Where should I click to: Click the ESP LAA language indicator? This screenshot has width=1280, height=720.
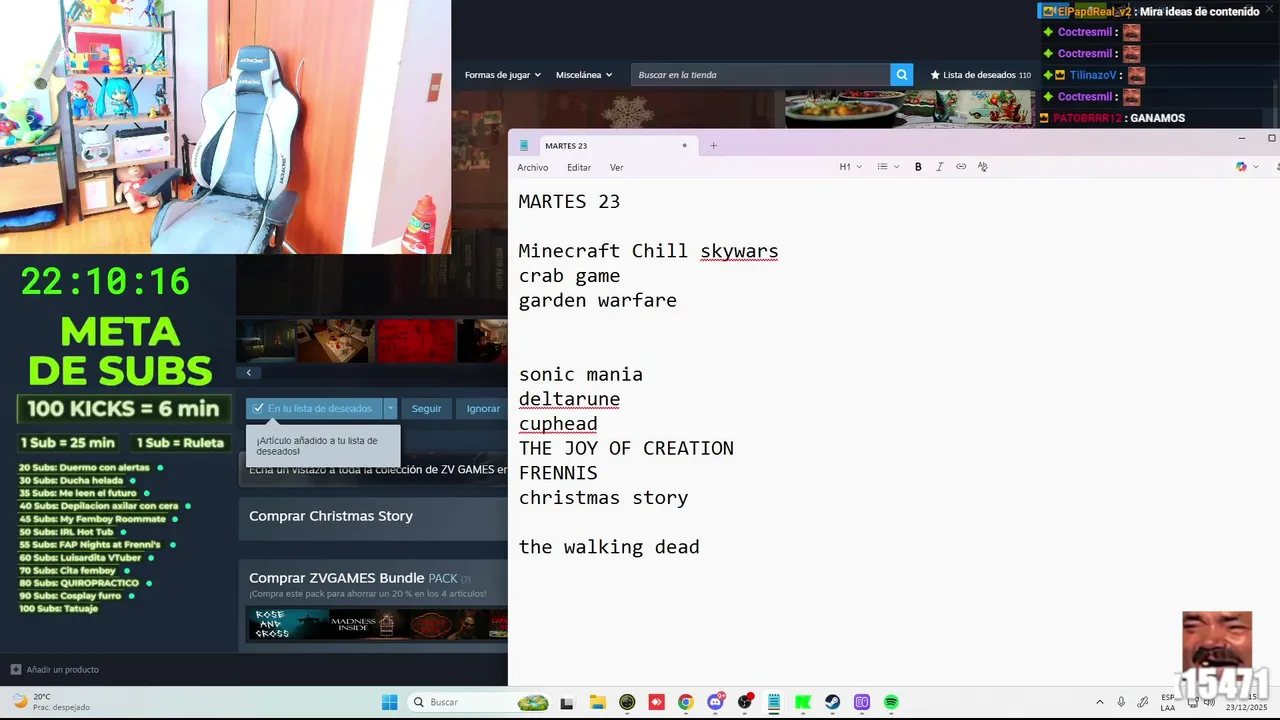click(1168, 702)
